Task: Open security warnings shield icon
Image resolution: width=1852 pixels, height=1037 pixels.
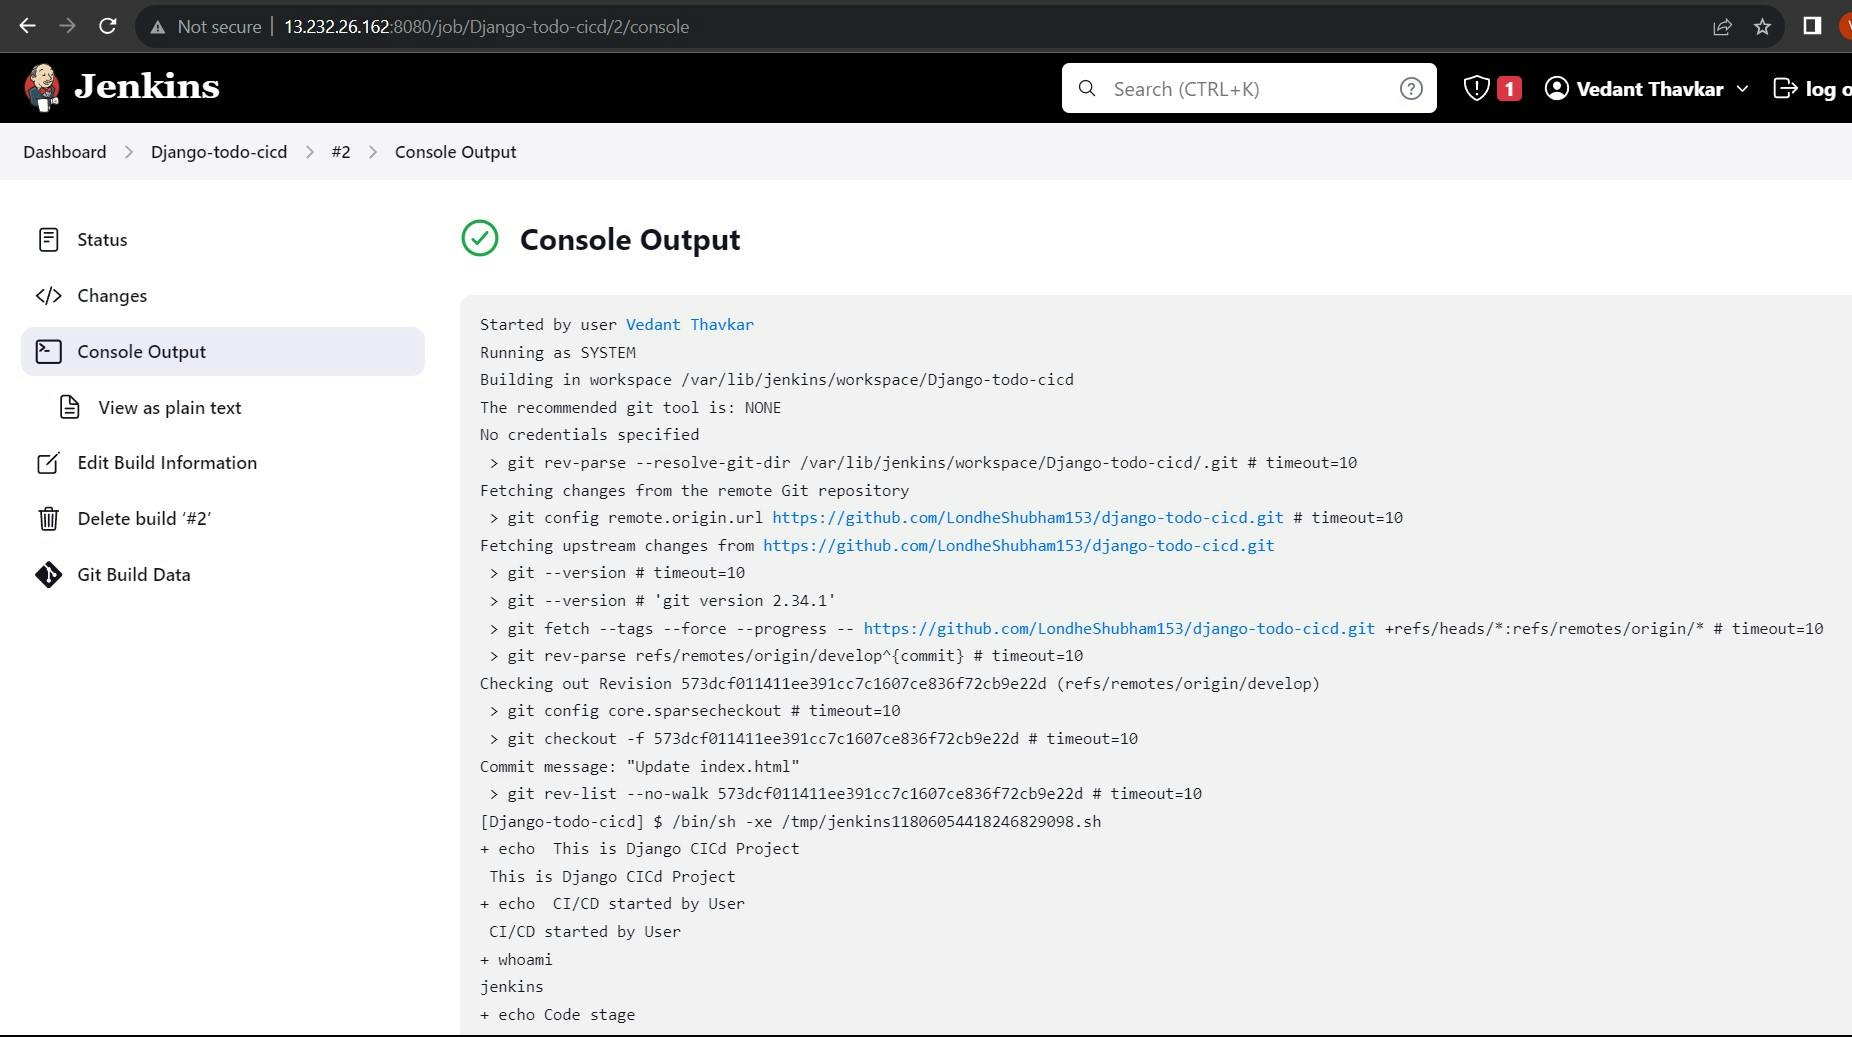Action: click(1476, 88)
